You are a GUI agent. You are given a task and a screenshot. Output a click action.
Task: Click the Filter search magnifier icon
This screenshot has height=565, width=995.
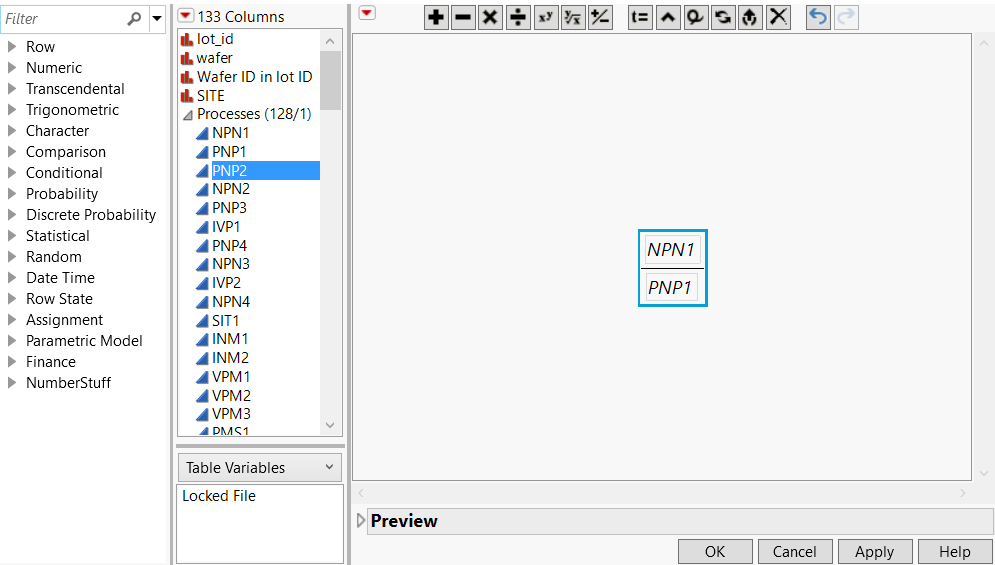[x=134, y=19]
